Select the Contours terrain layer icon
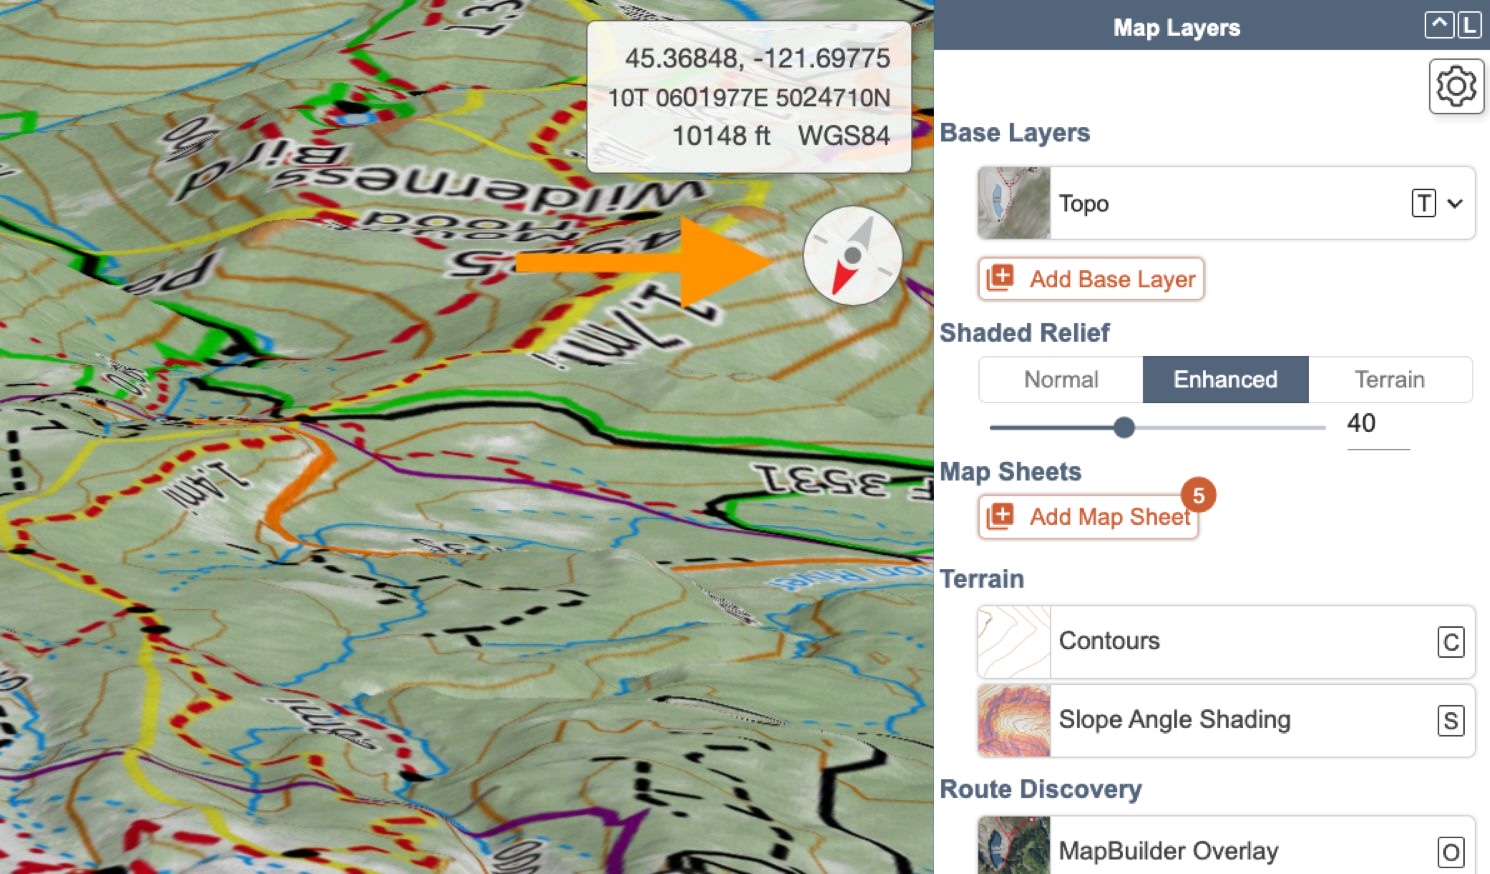 1012,641
